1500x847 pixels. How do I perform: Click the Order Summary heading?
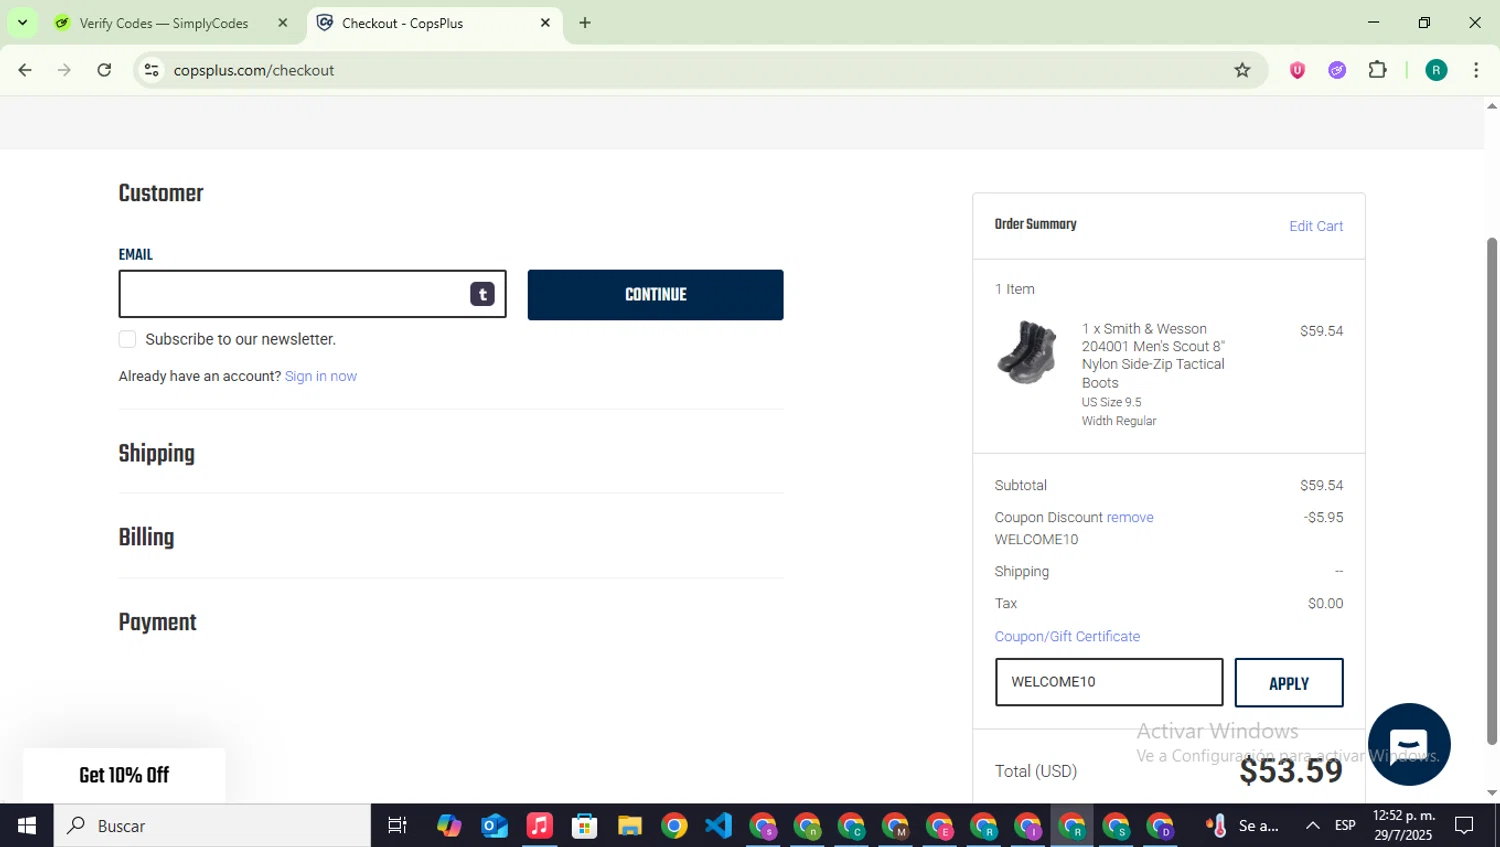point(1035,225)
